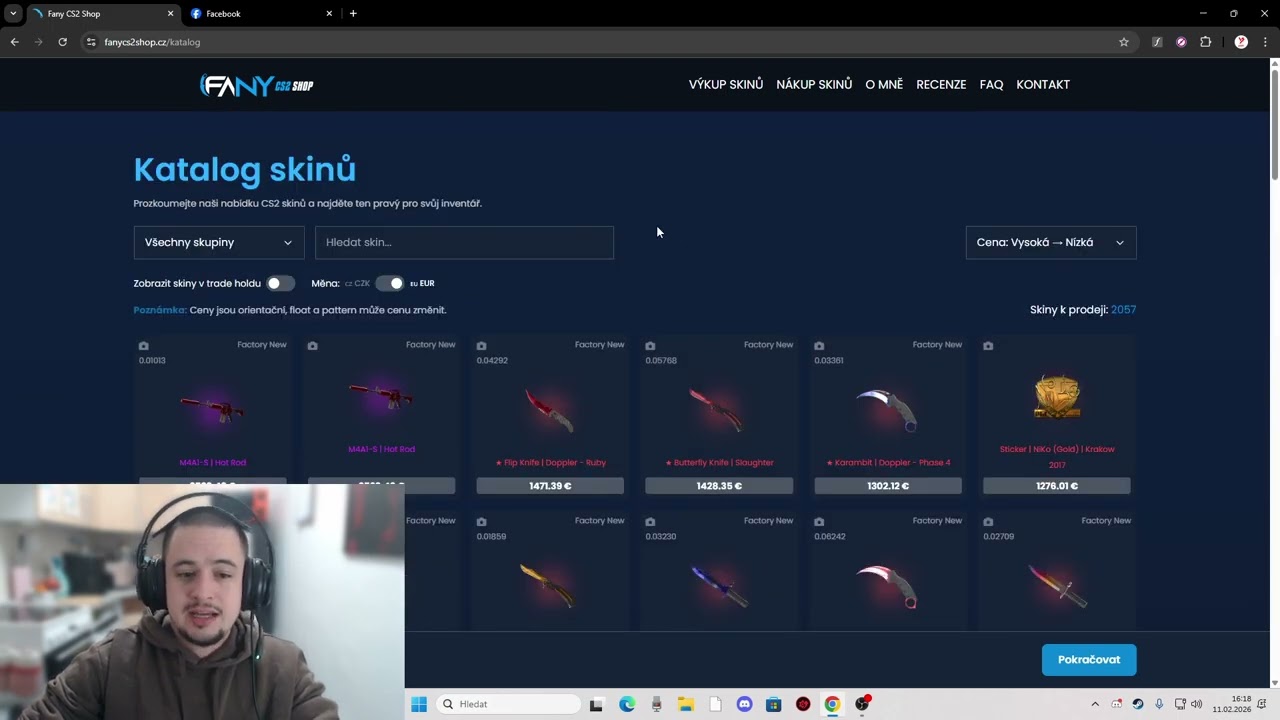Open the FAQ page
1280x720 pixels.
pyautogui.click(x=991, y=85)
